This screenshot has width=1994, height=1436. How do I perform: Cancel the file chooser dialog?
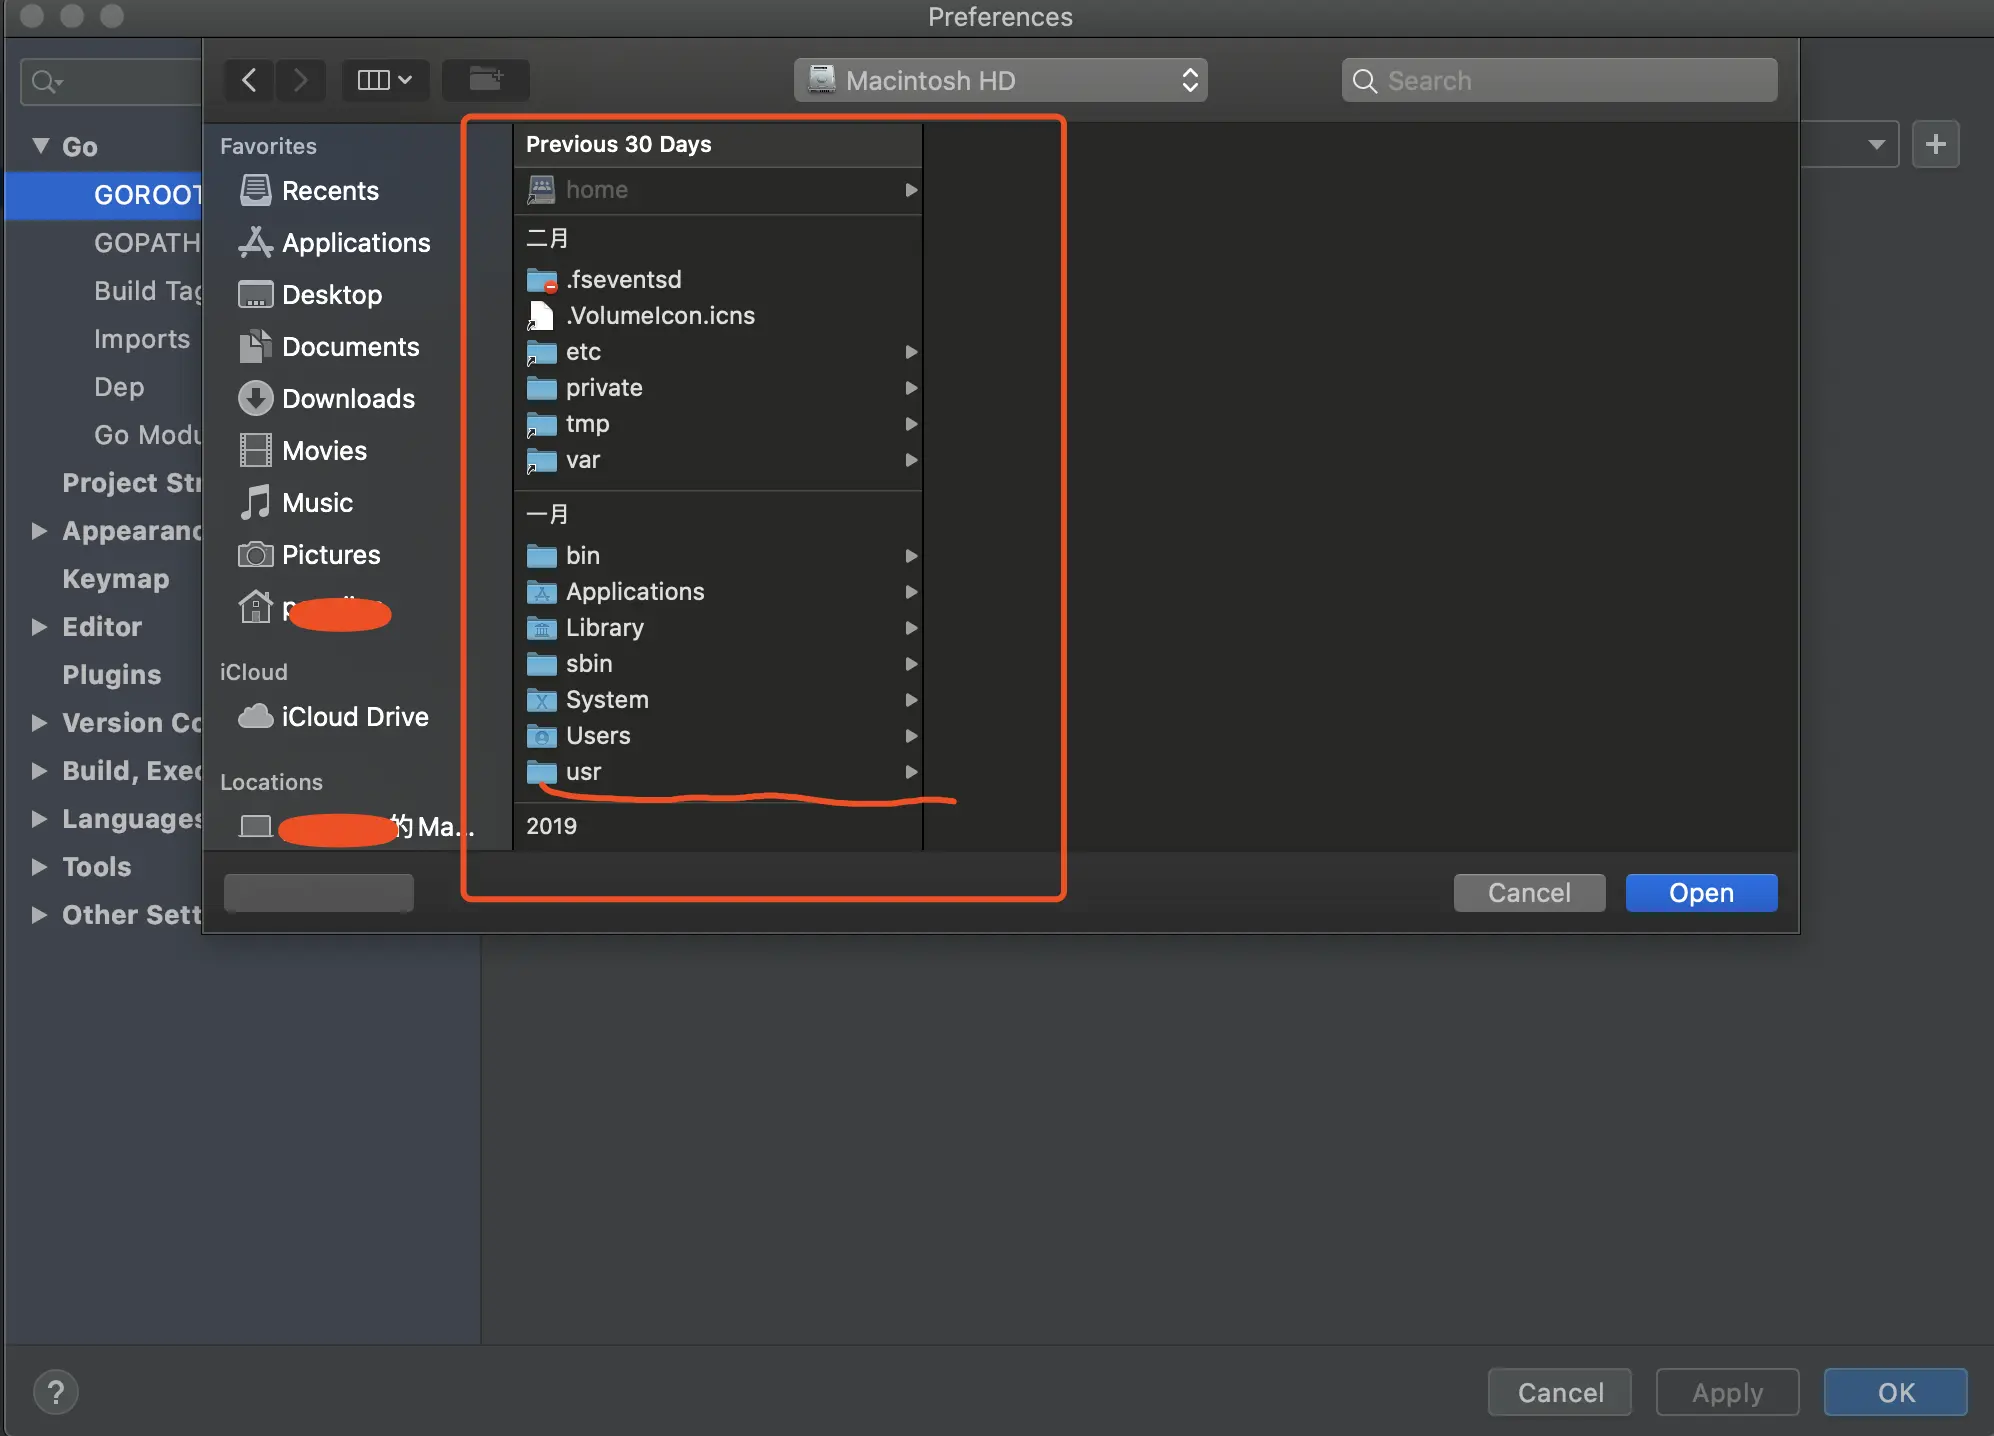[1529, 893]
